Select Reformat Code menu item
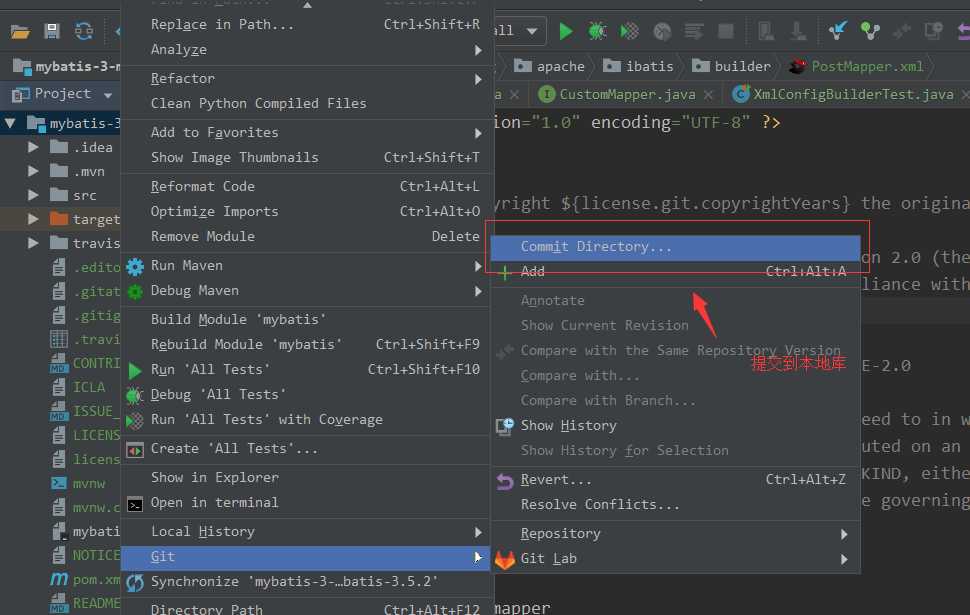The width and height of the screenshot is (970, 615). [x=306, y=187]
